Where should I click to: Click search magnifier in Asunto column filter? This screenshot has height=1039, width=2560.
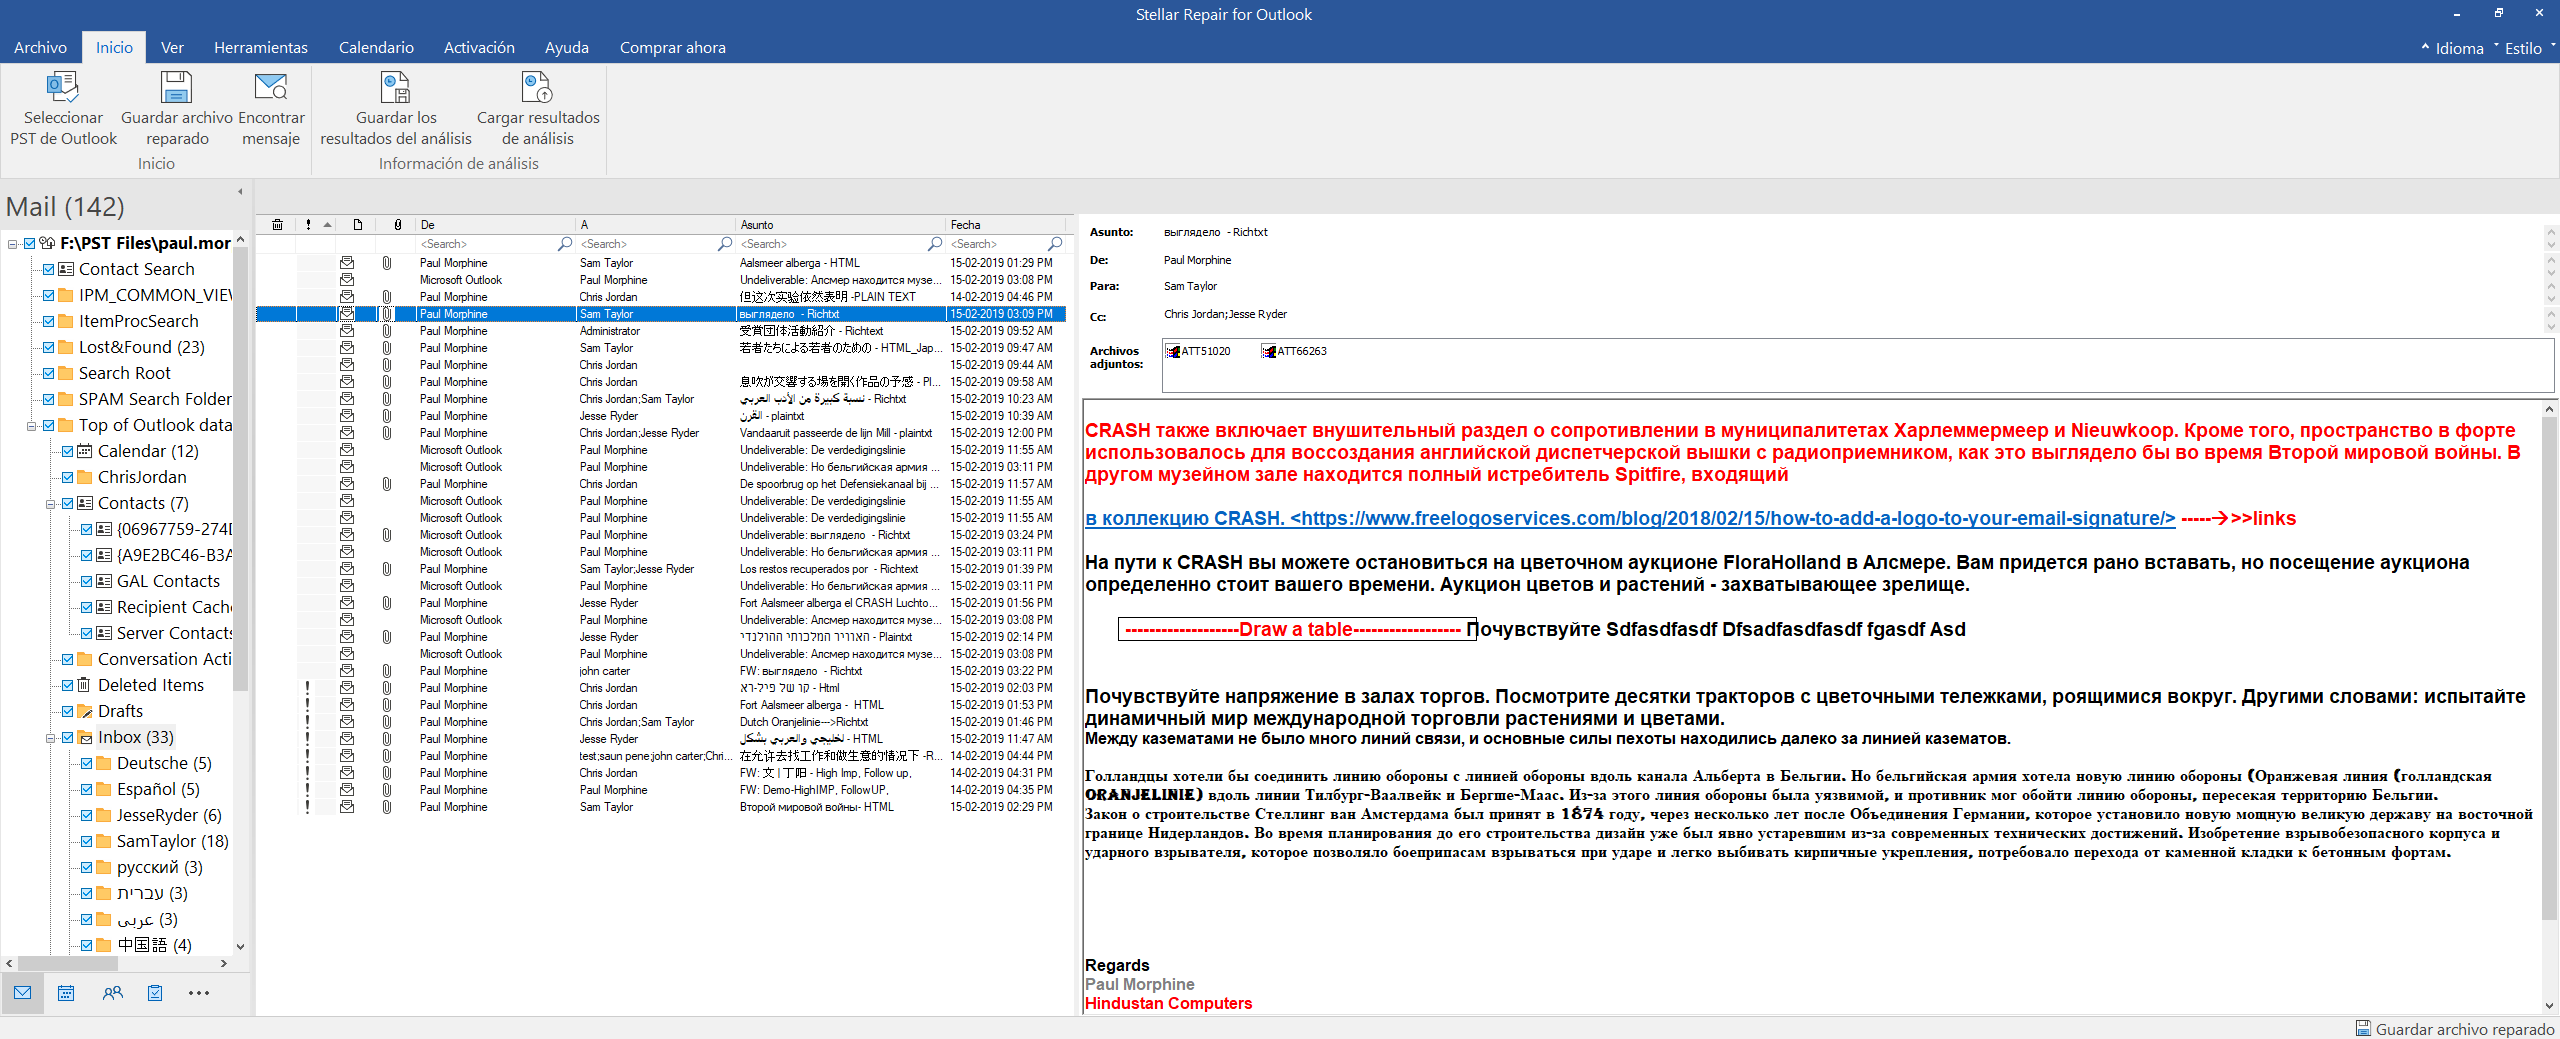(935, 244)
